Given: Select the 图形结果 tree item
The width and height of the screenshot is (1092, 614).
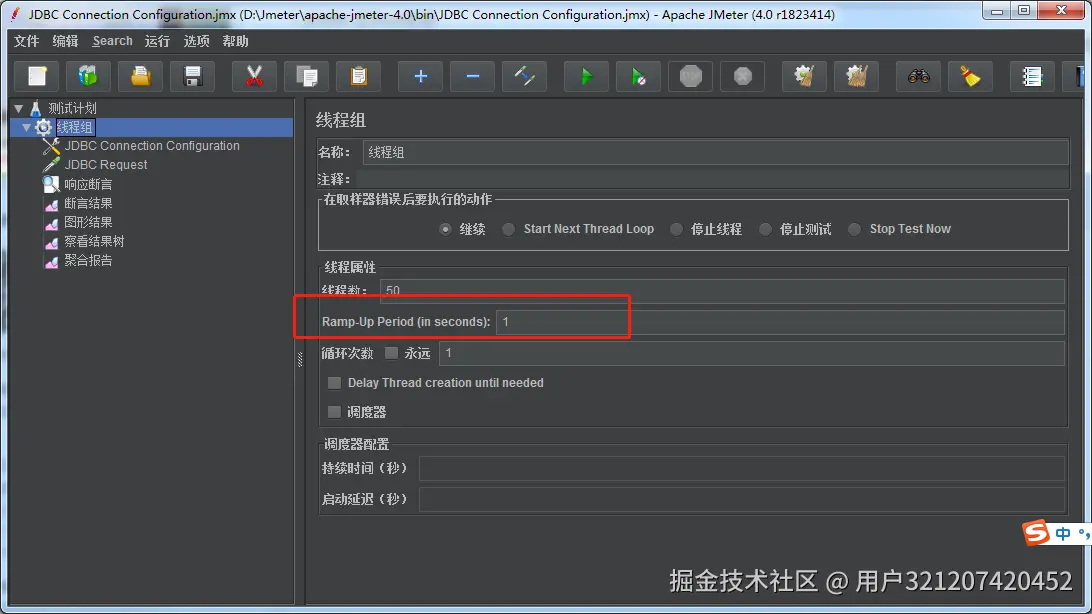Looking at the screenshot, I should point(88,222).
